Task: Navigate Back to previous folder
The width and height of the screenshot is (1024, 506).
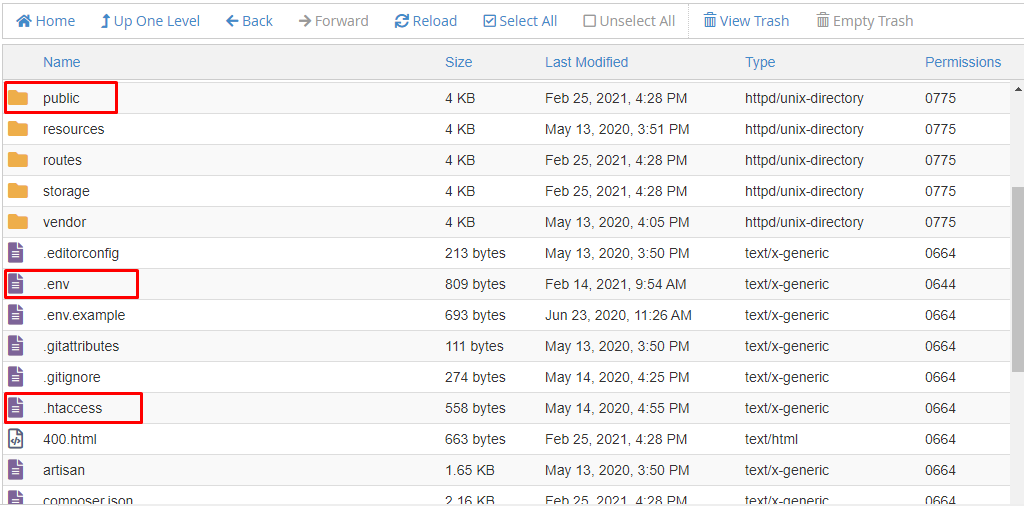Action: point(249,21)
